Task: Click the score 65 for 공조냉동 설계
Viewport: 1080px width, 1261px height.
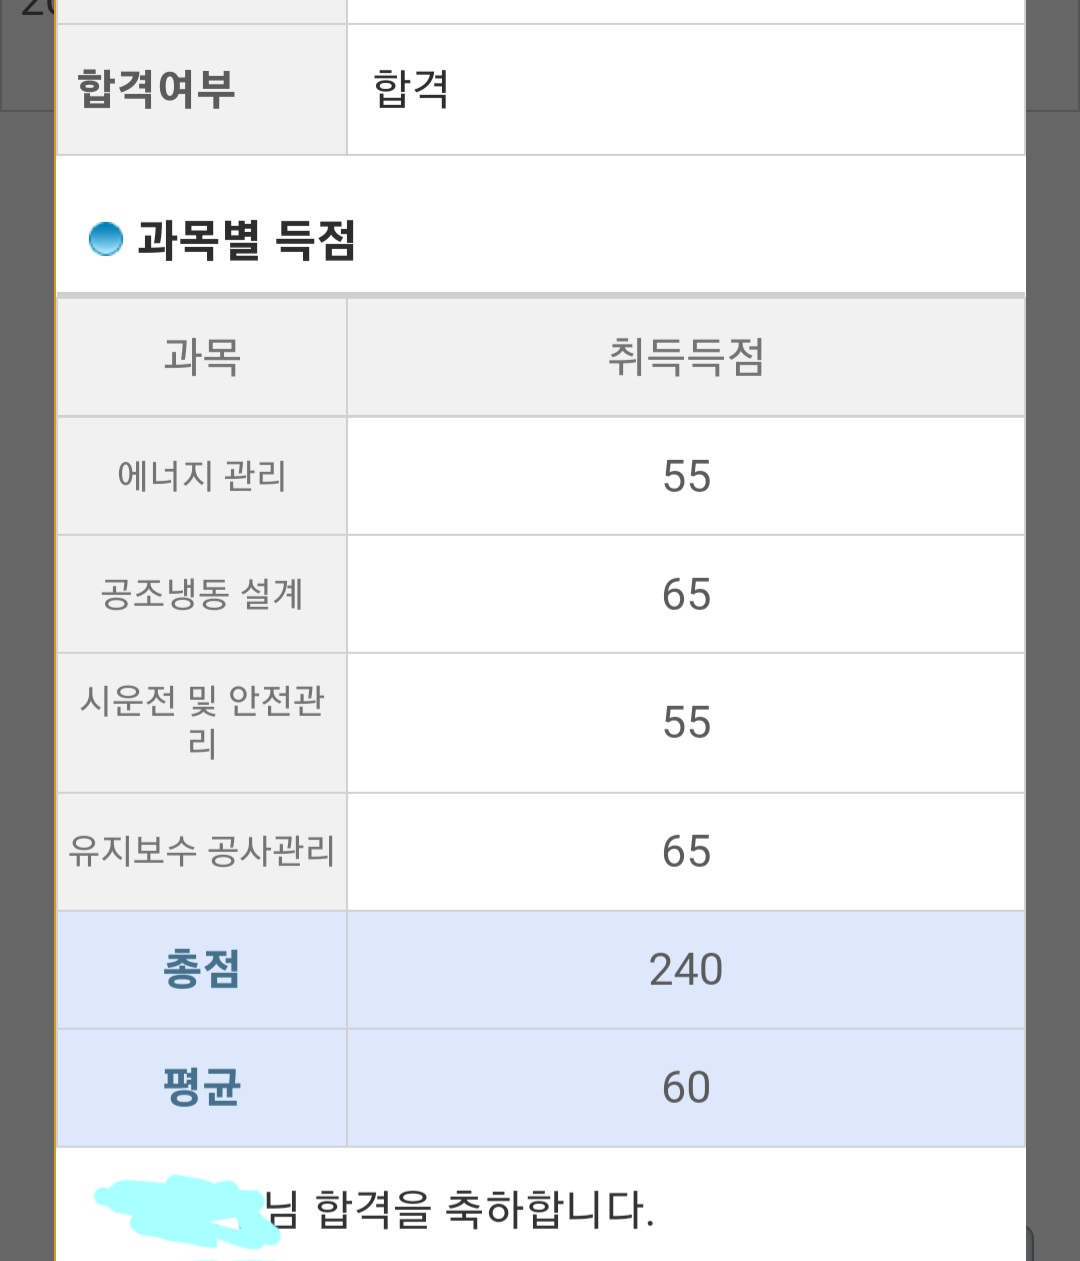Action: [x=686, y=594]
